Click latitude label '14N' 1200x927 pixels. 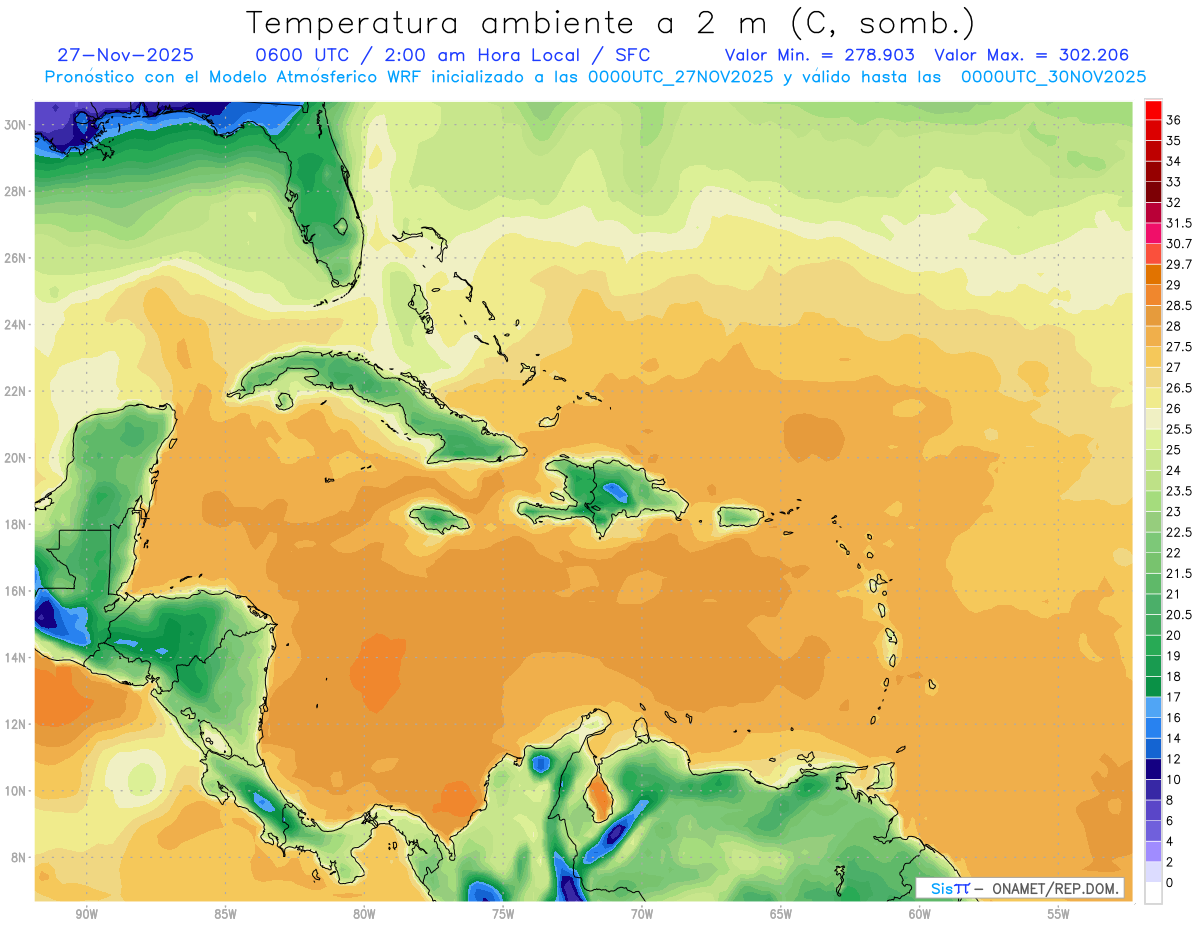click(x=17, y=658)
